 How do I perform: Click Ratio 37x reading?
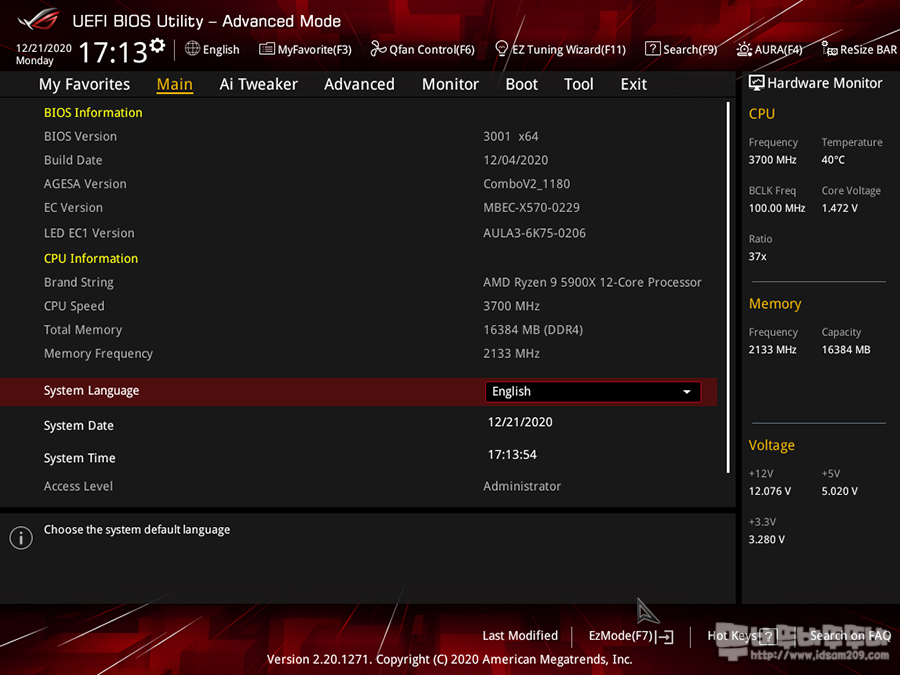[x=757, y=257]
